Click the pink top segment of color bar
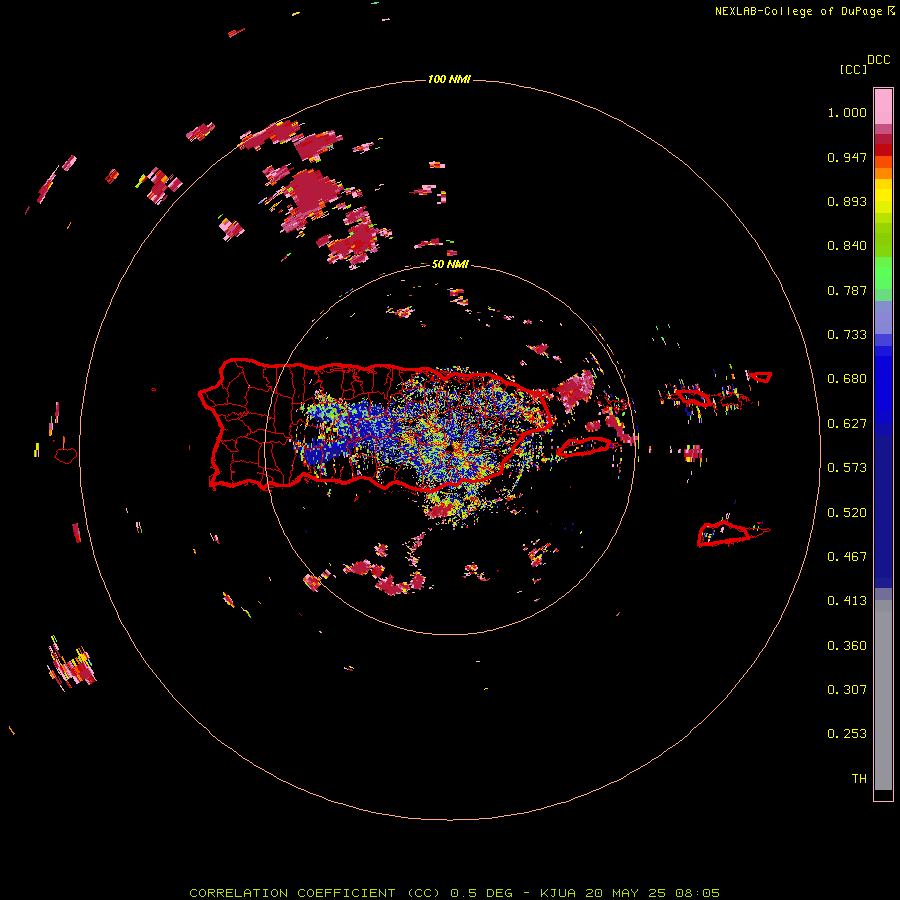Viewport: 900px width, 900px height. 883,106
